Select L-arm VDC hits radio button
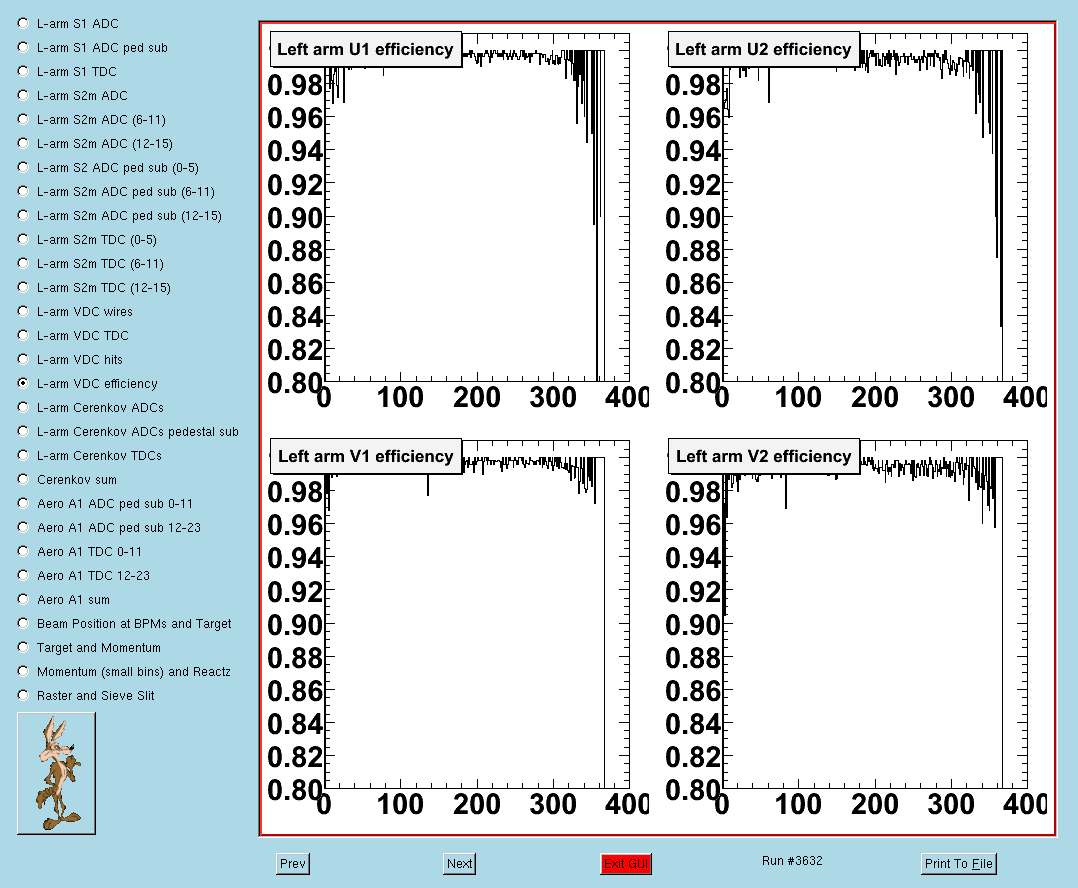The width and height of the screenshot is (1078, 888). point(23,359)
